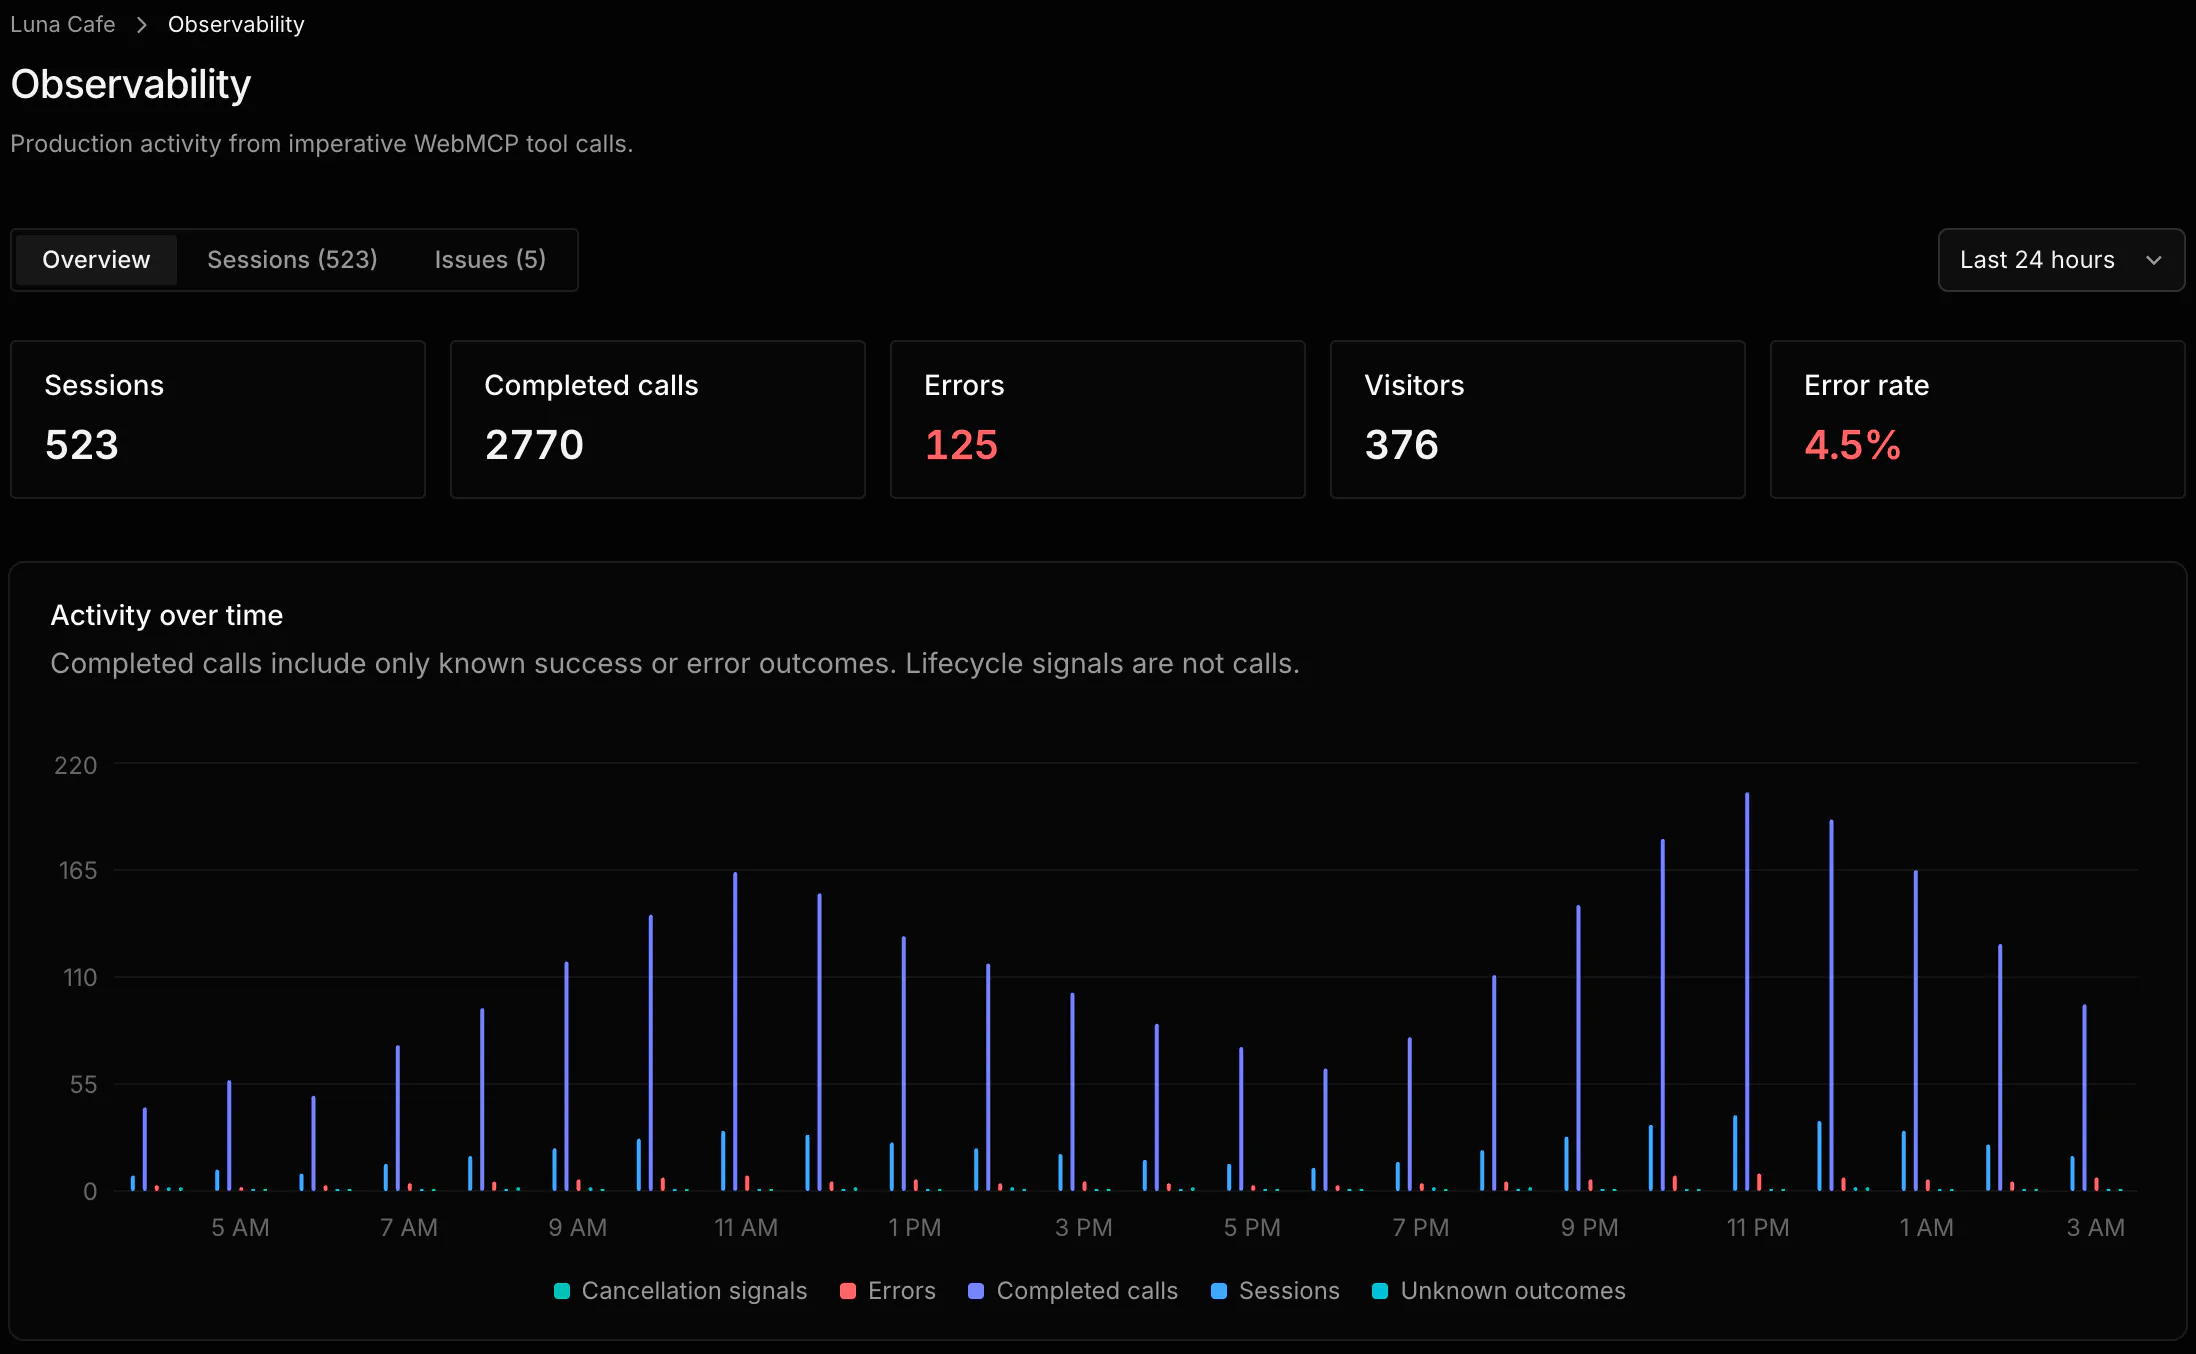Toggle the Unknown outcomes legend swatch

1380,1291
